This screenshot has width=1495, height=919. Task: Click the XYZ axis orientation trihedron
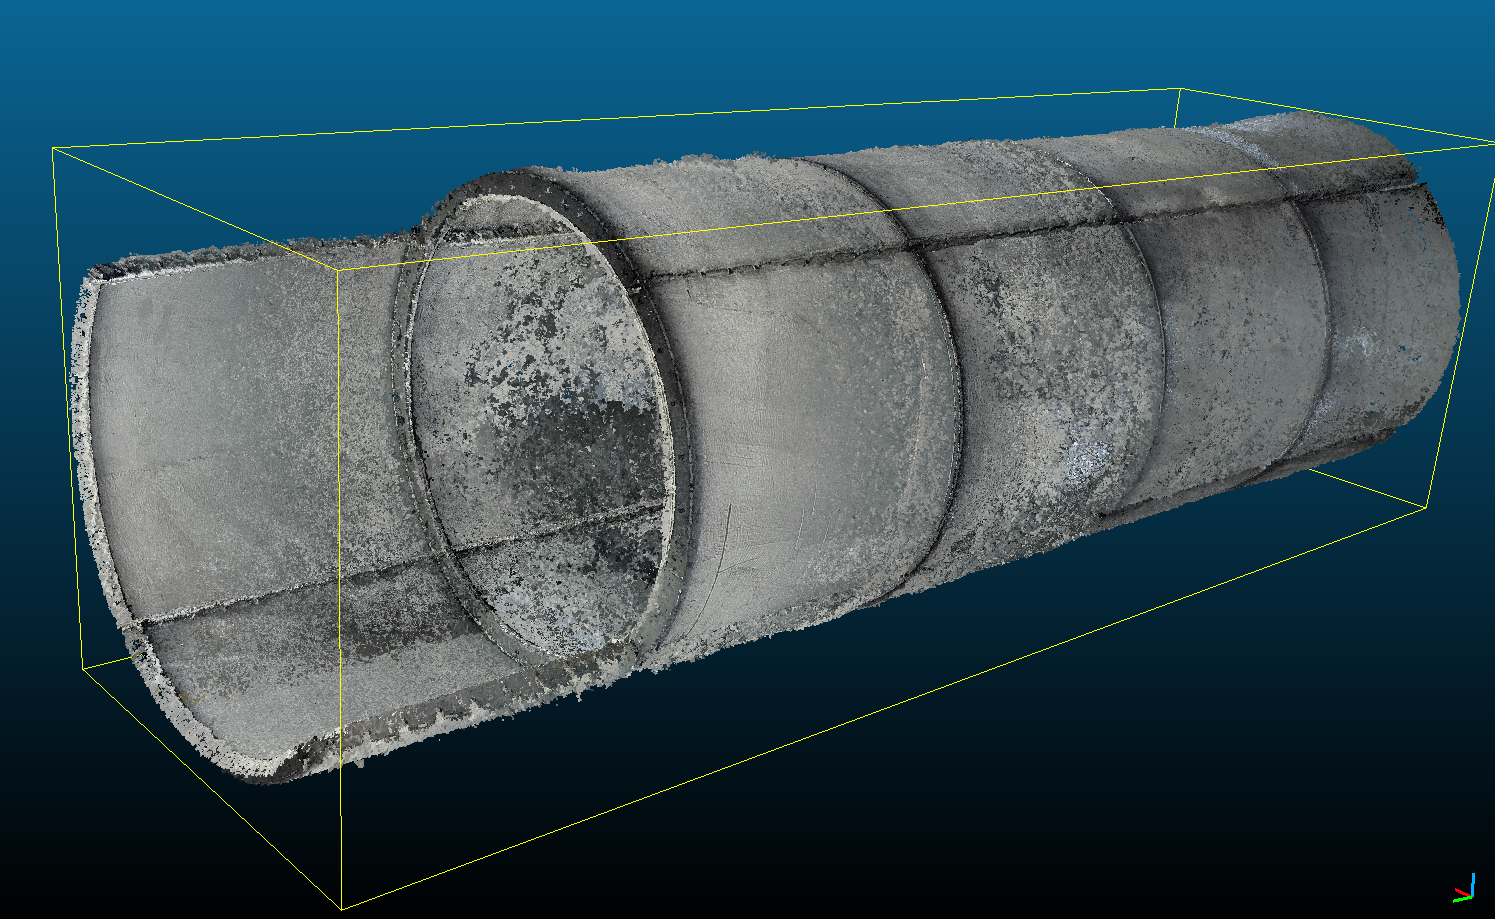point(1466,887)
